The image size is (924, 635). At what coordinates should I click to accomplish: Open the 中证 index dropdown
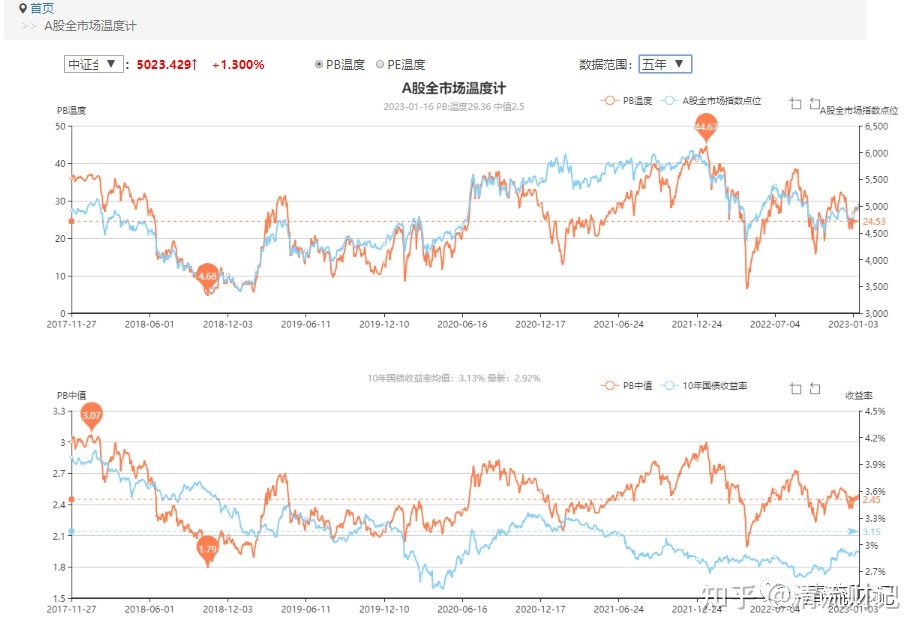94,64
